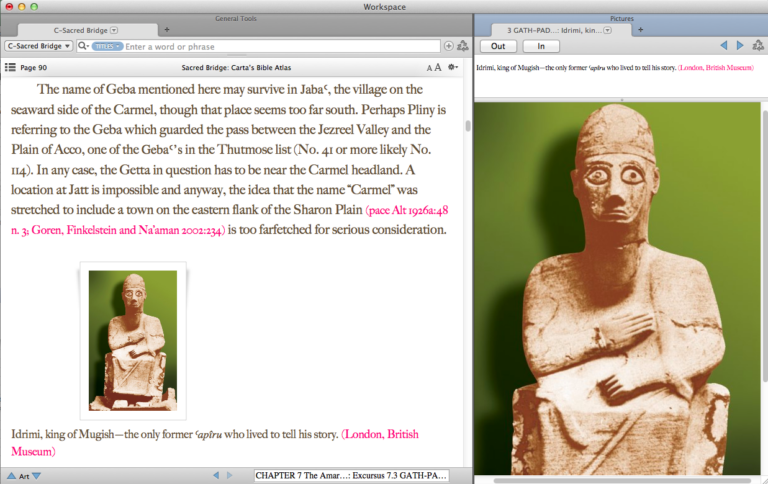Viewport: 768px width, 484px height.
Task: Type in the 'Enter a word or phrase' field
Action: click(280, 46)
